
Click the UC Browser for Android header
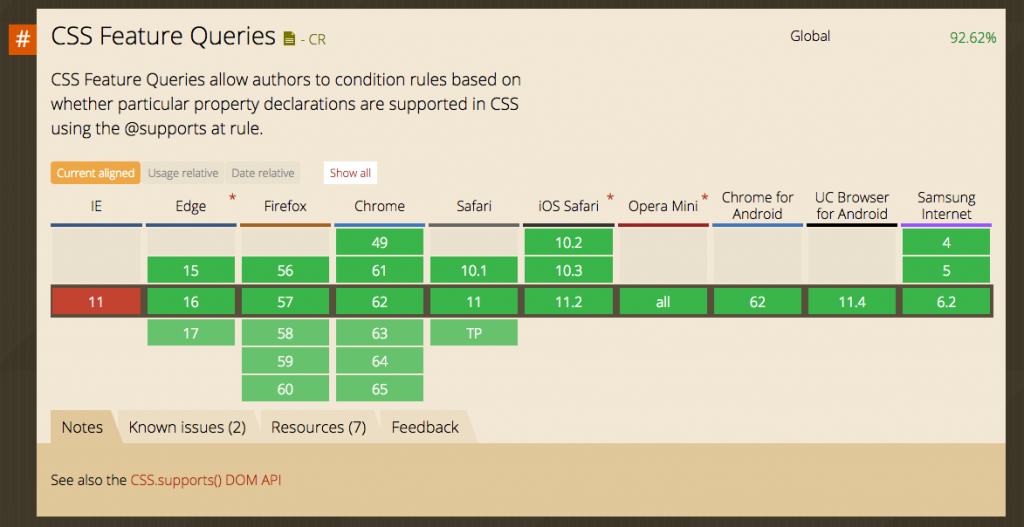pyautogui.click(x=852, y=206)
